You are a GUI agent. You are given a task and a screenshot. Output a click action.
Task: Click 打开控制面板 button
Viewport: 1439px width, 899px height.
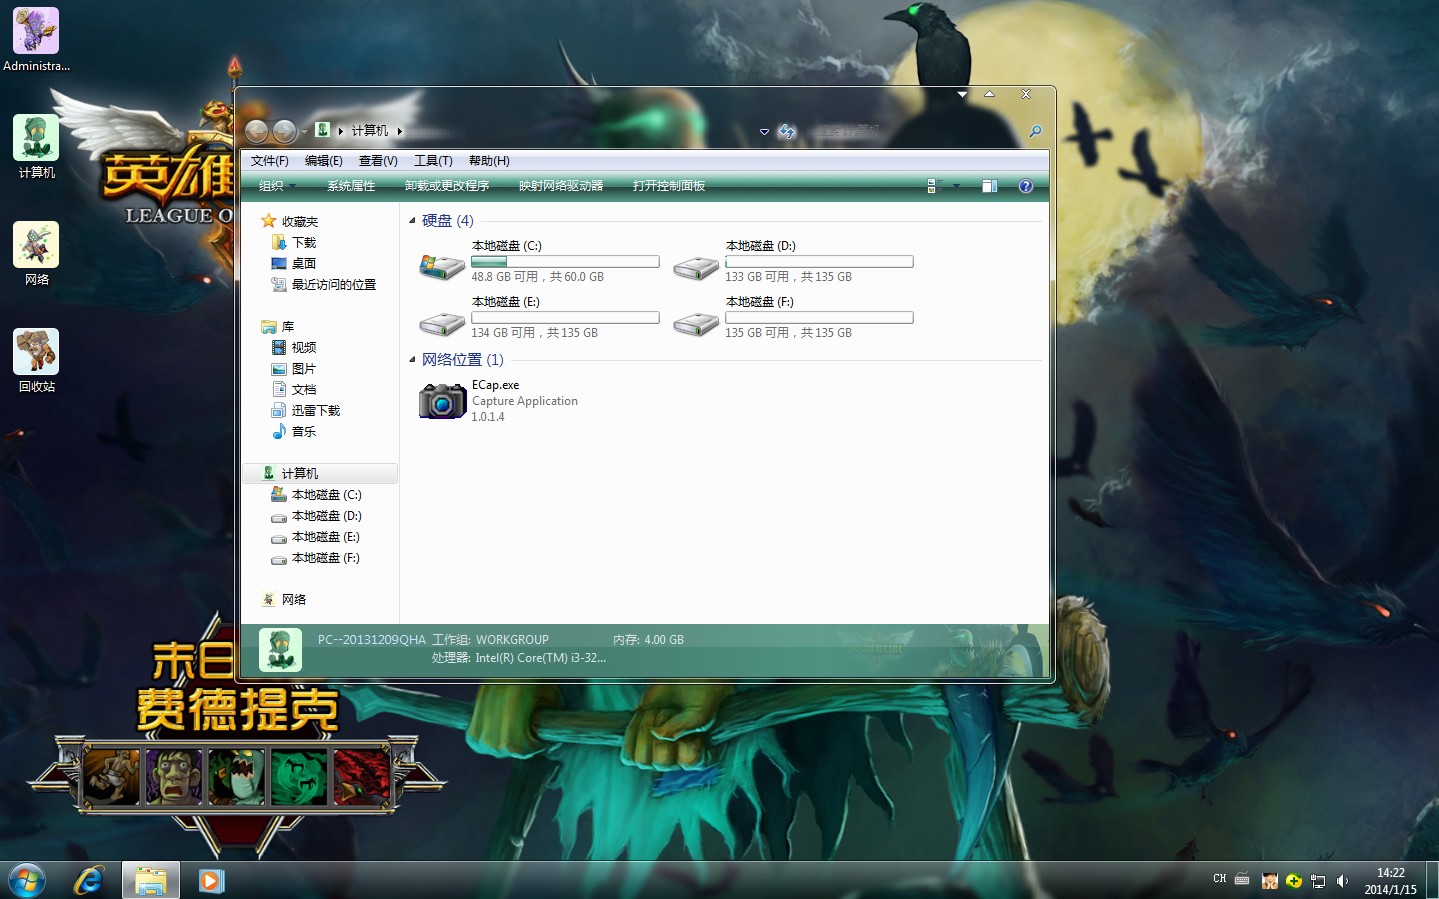(x=669, y=186)
